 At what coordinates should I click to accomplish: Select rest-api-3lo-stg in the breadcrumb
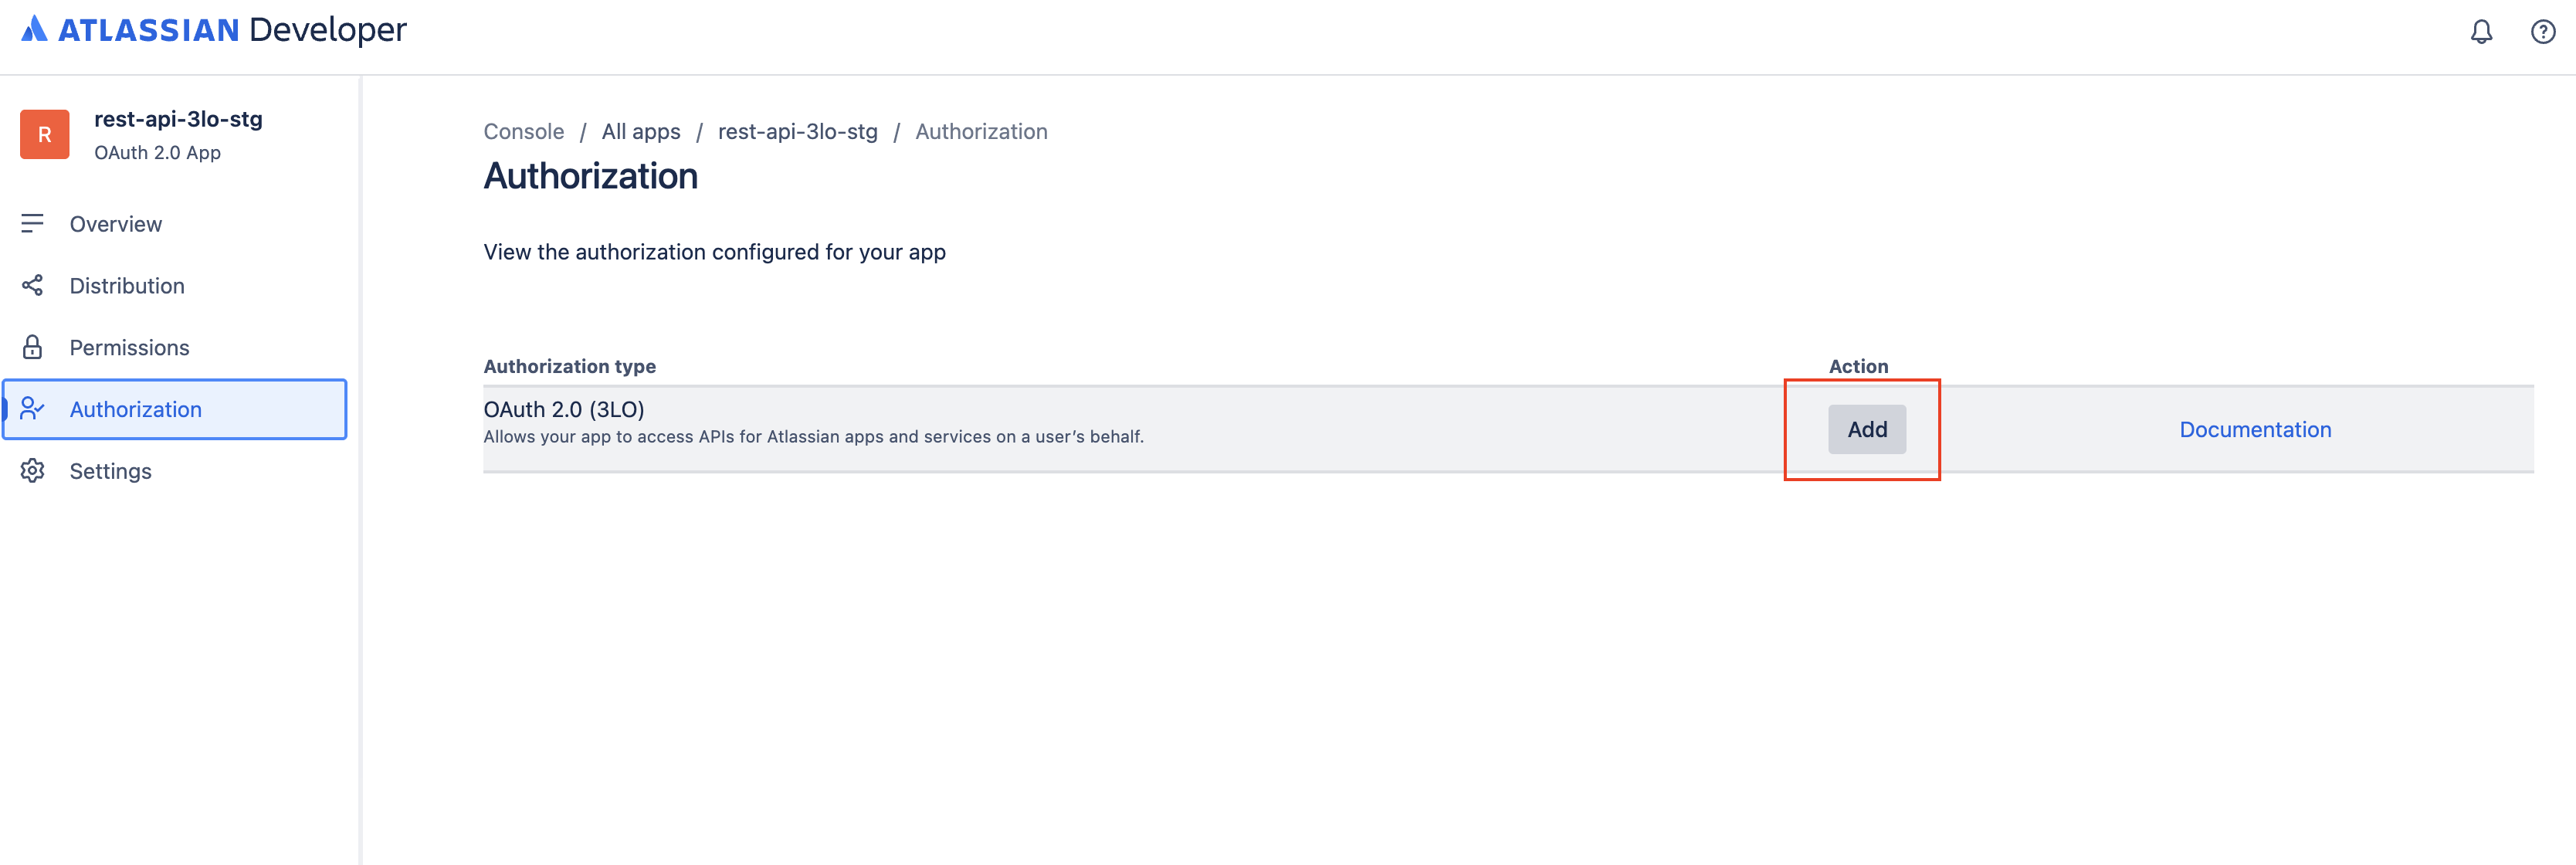tap(798, 131)
